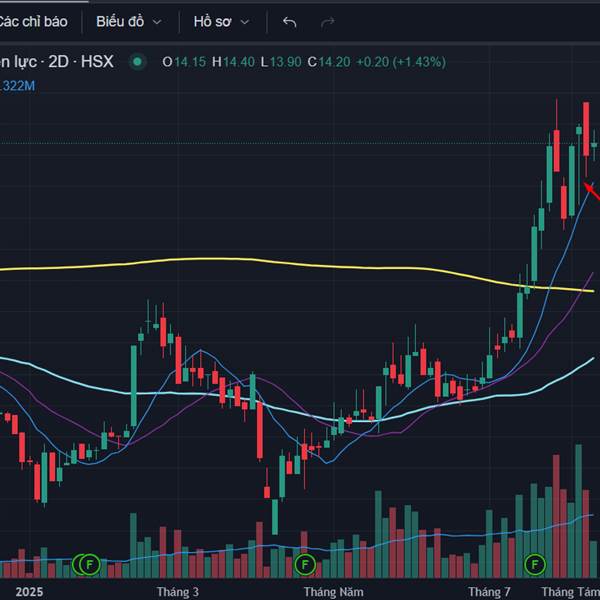Click the Tháng Năm time axis label
The width and height of the screenshot is (600, 600).
coord(334,592)
